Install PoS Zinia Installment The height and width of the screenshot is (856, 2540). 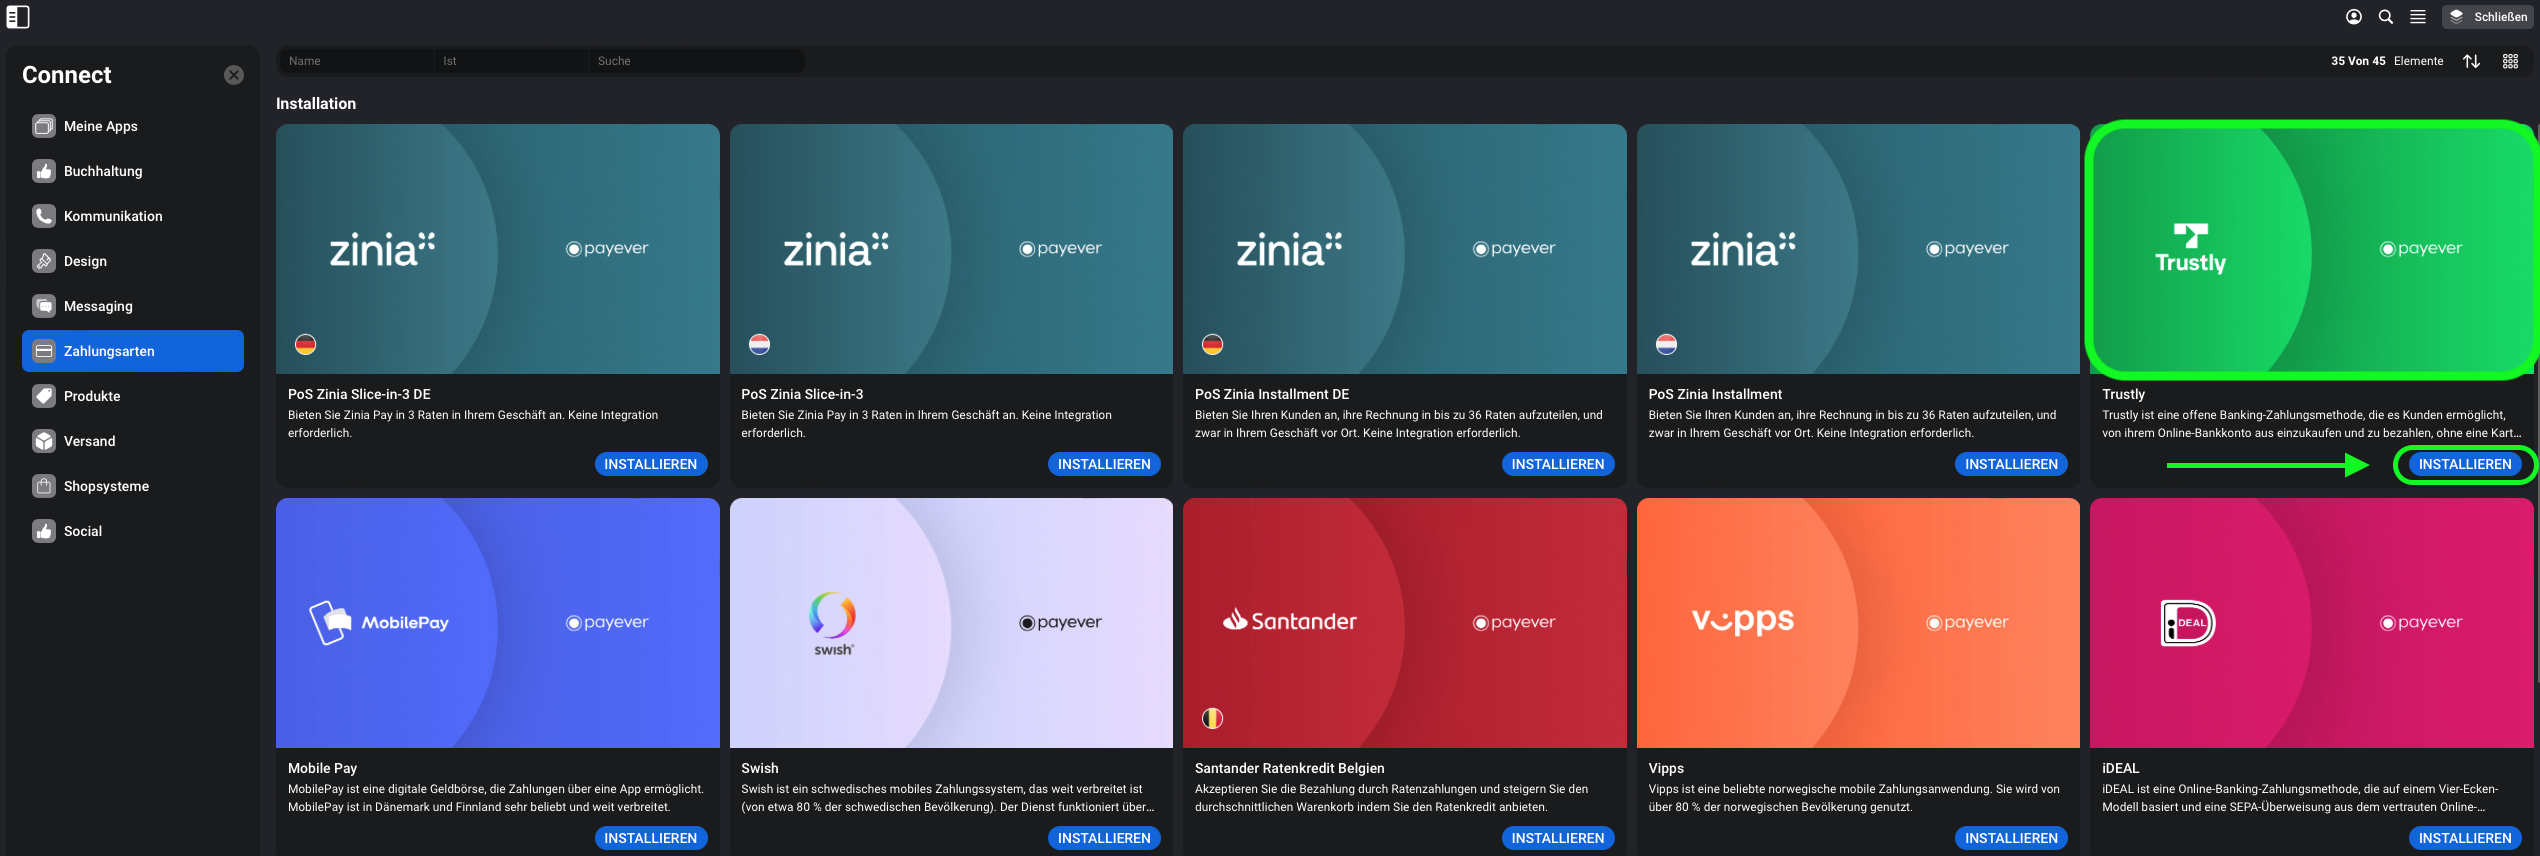(x=2011, y=464)
